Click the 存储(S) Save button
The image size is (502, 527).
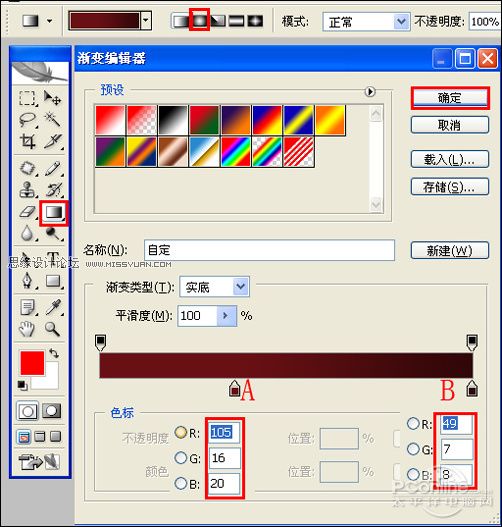click(x=450, y=187)
